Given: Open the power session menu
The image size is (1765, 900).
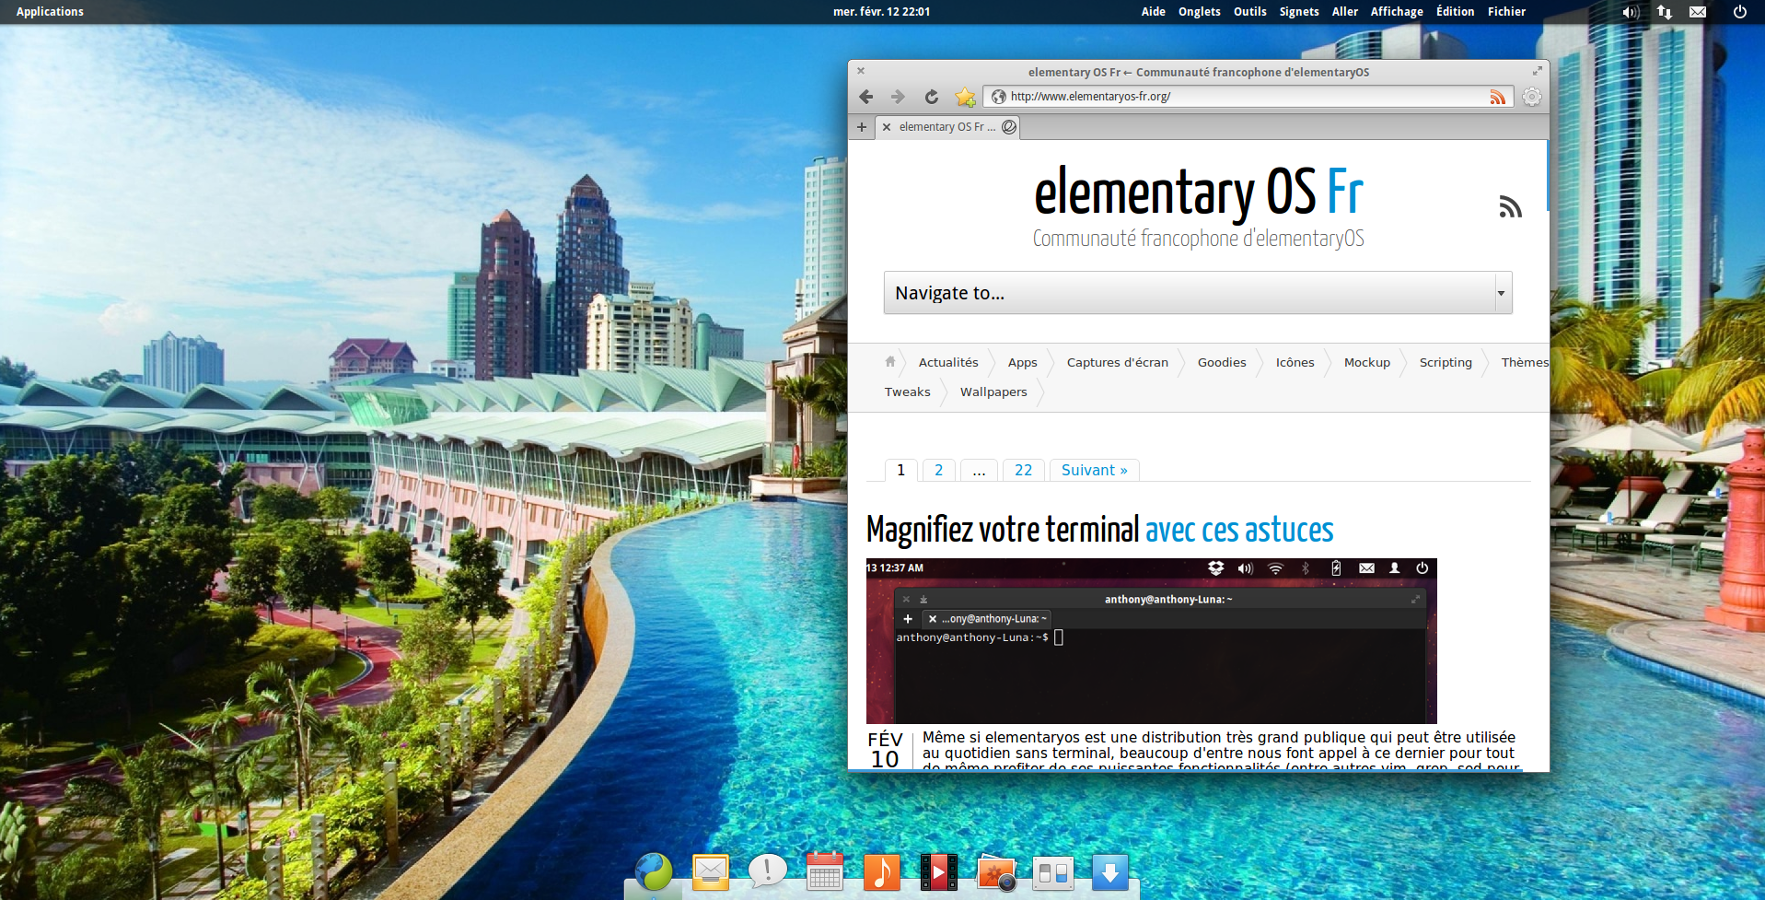Looking at the screenshot, I should (1740, 12).
